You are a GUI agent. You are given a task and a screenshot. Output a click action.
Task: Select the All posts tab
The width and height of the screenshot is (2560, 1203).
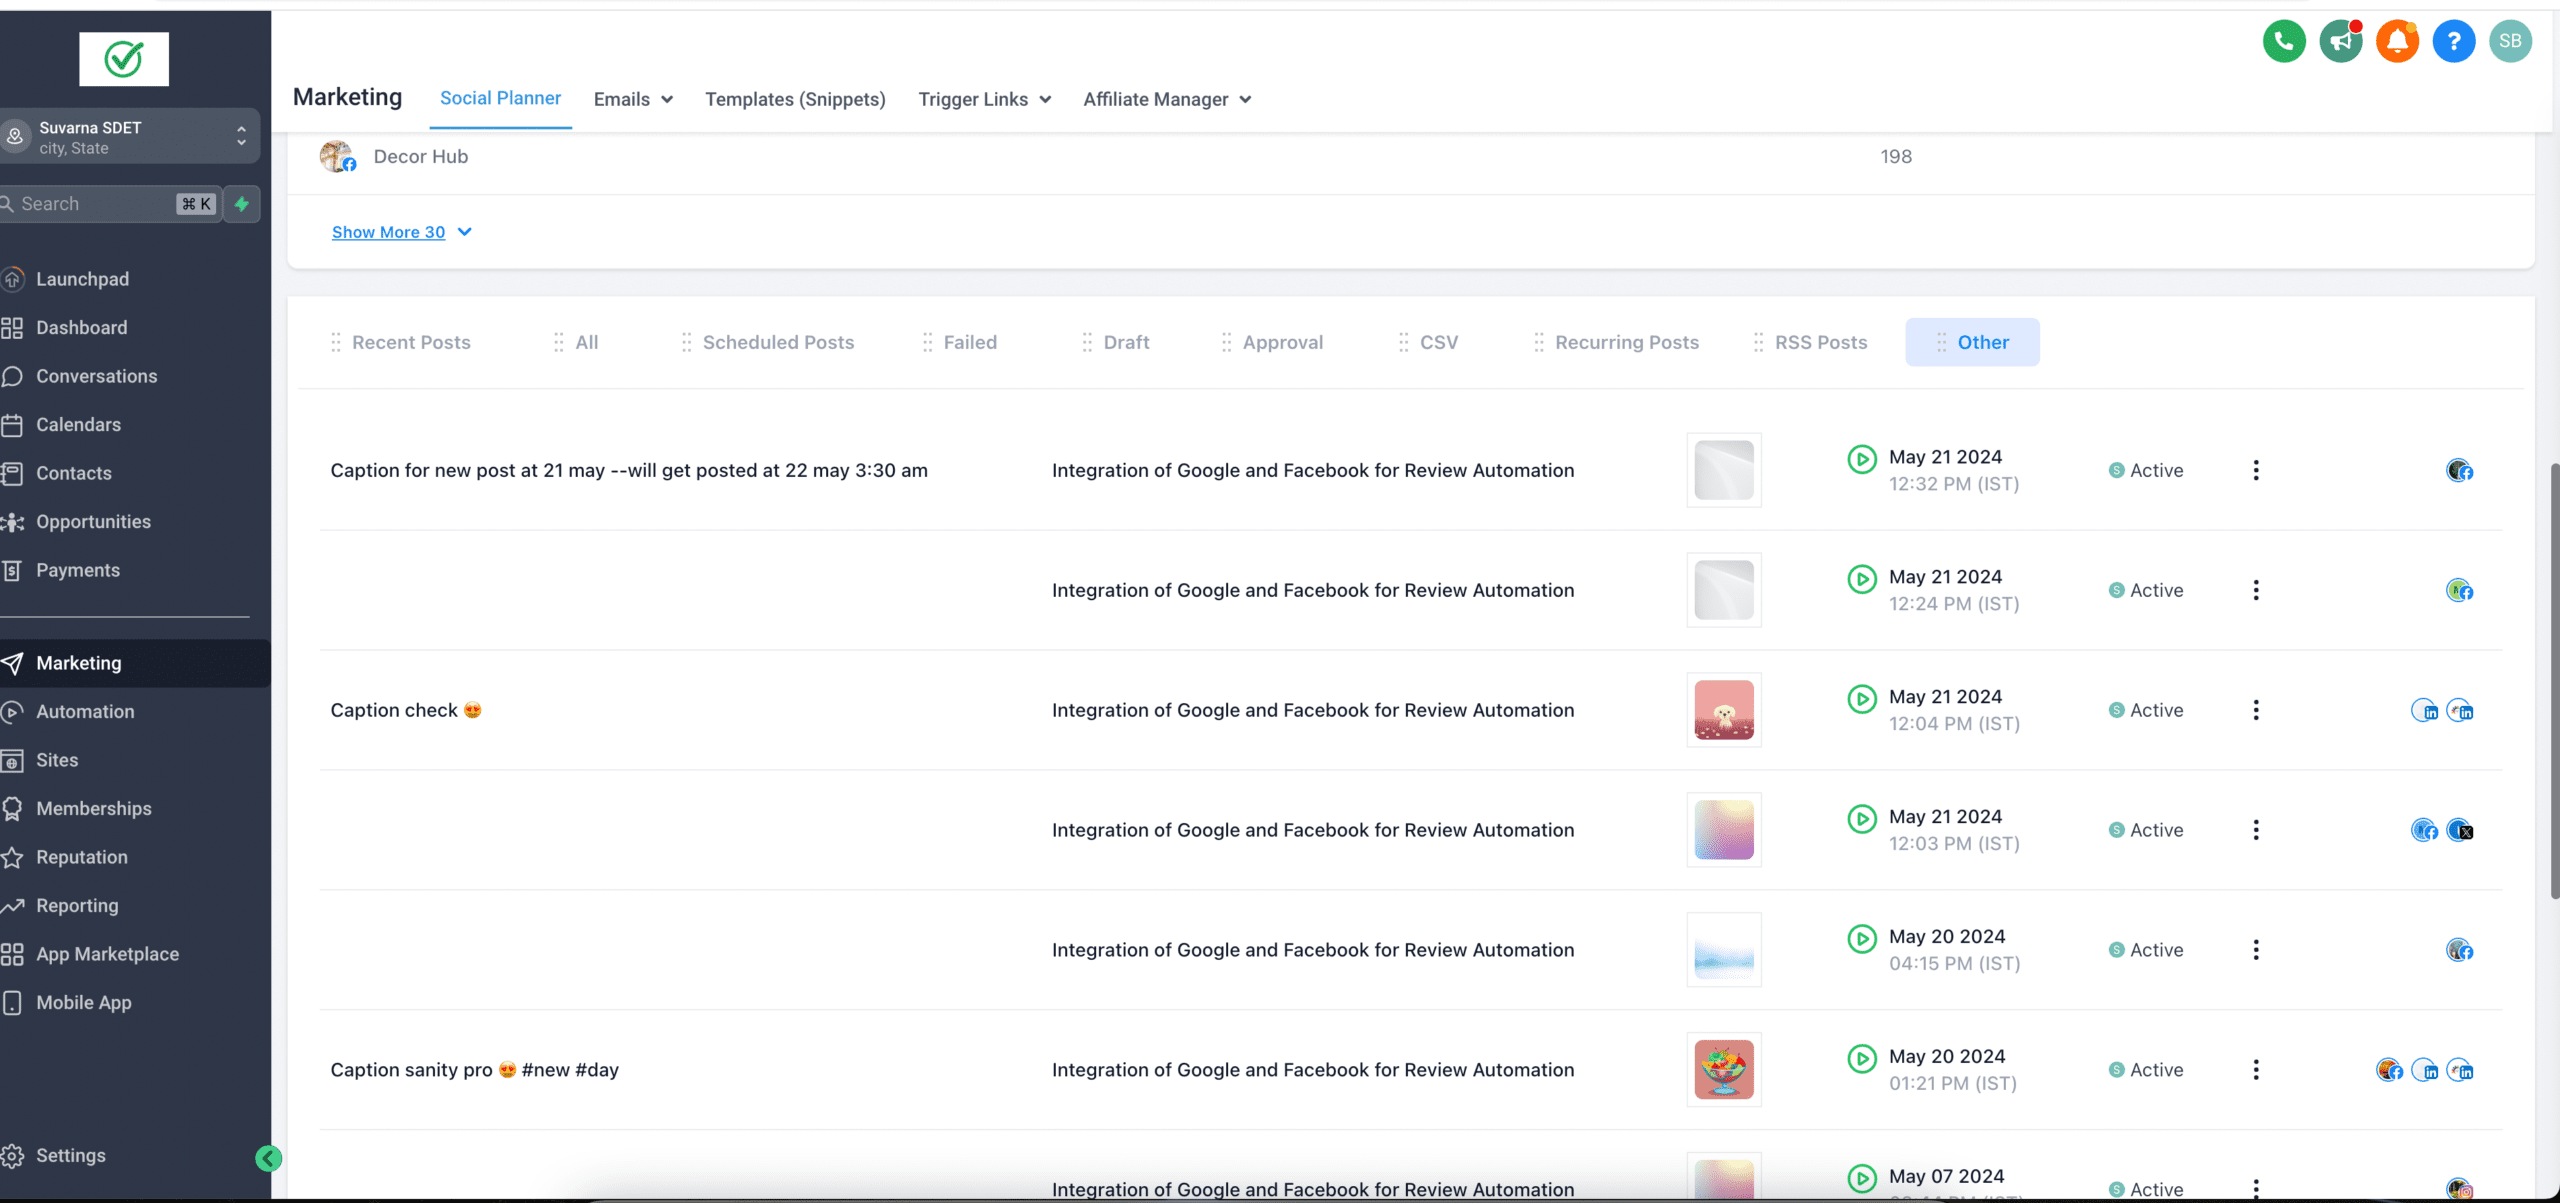[576, 342]
